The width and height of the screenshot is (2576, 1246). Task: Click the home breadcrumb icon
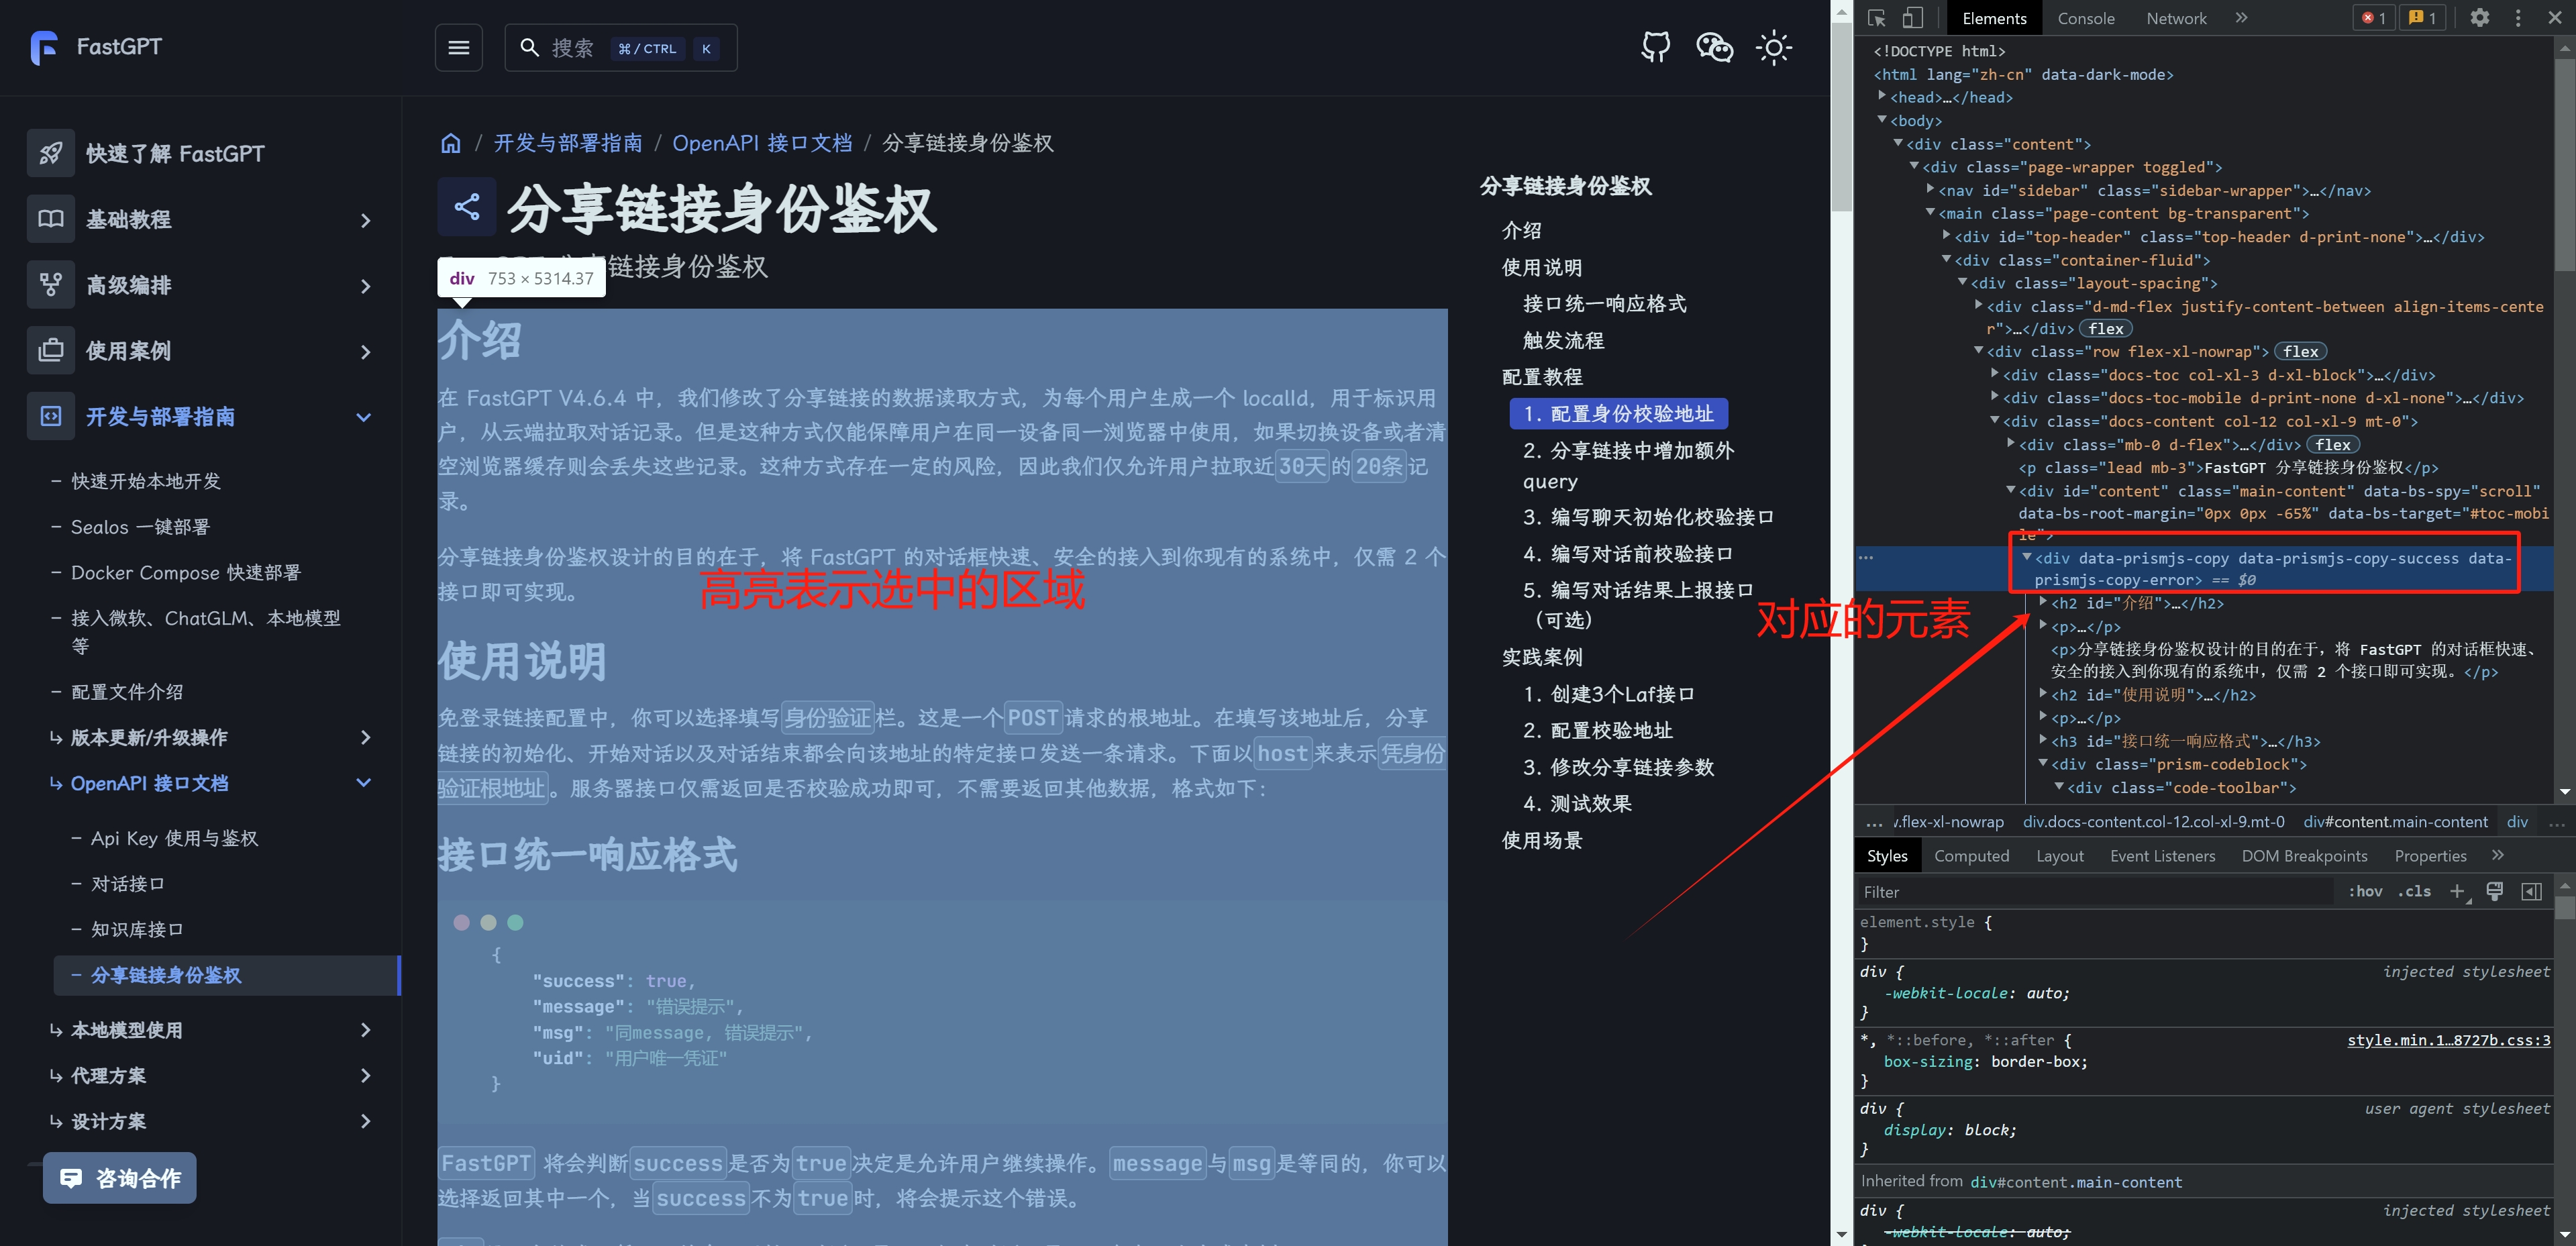451,143
